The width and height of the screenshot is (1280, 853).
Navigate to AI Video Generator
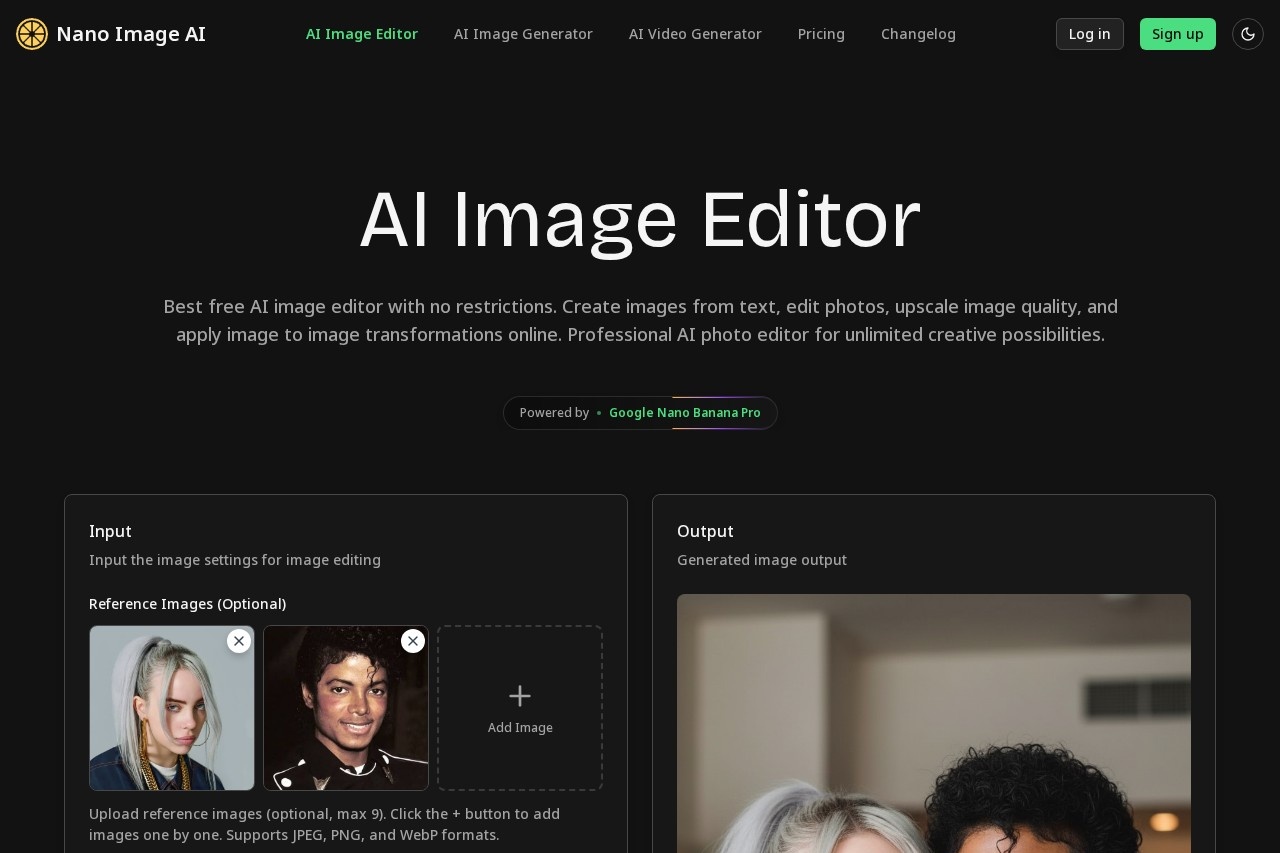pyautogui.click(x=695, y=33)
